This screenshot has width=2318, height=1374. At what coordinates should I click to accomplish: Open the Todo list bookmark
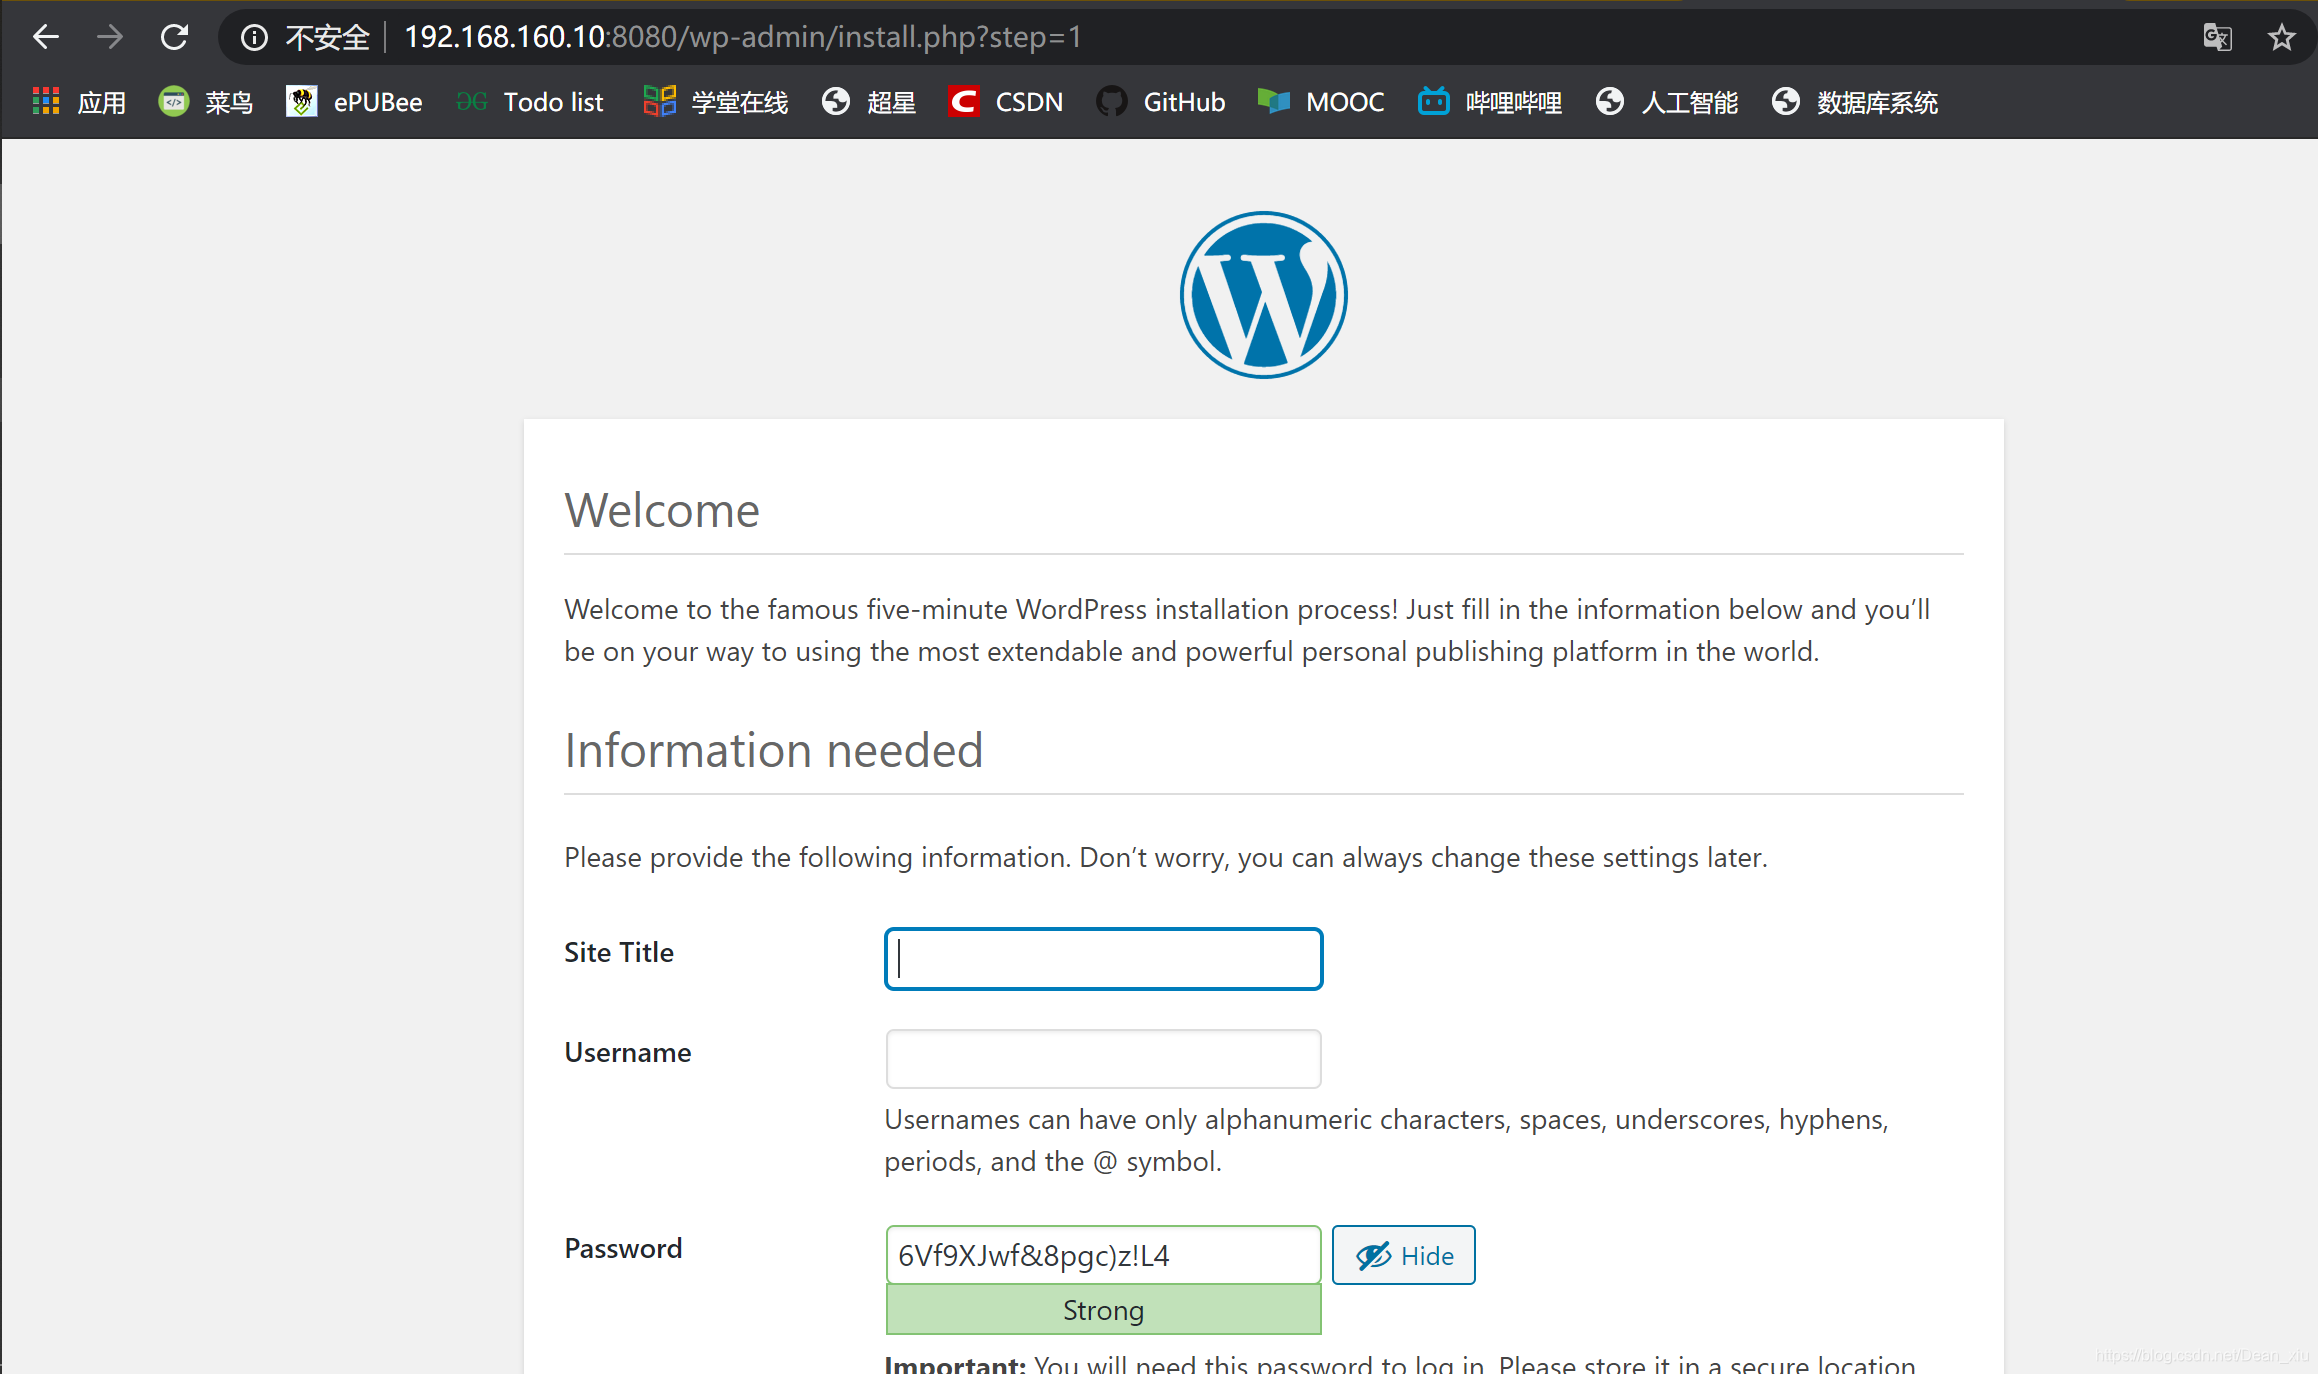point(530,102)
